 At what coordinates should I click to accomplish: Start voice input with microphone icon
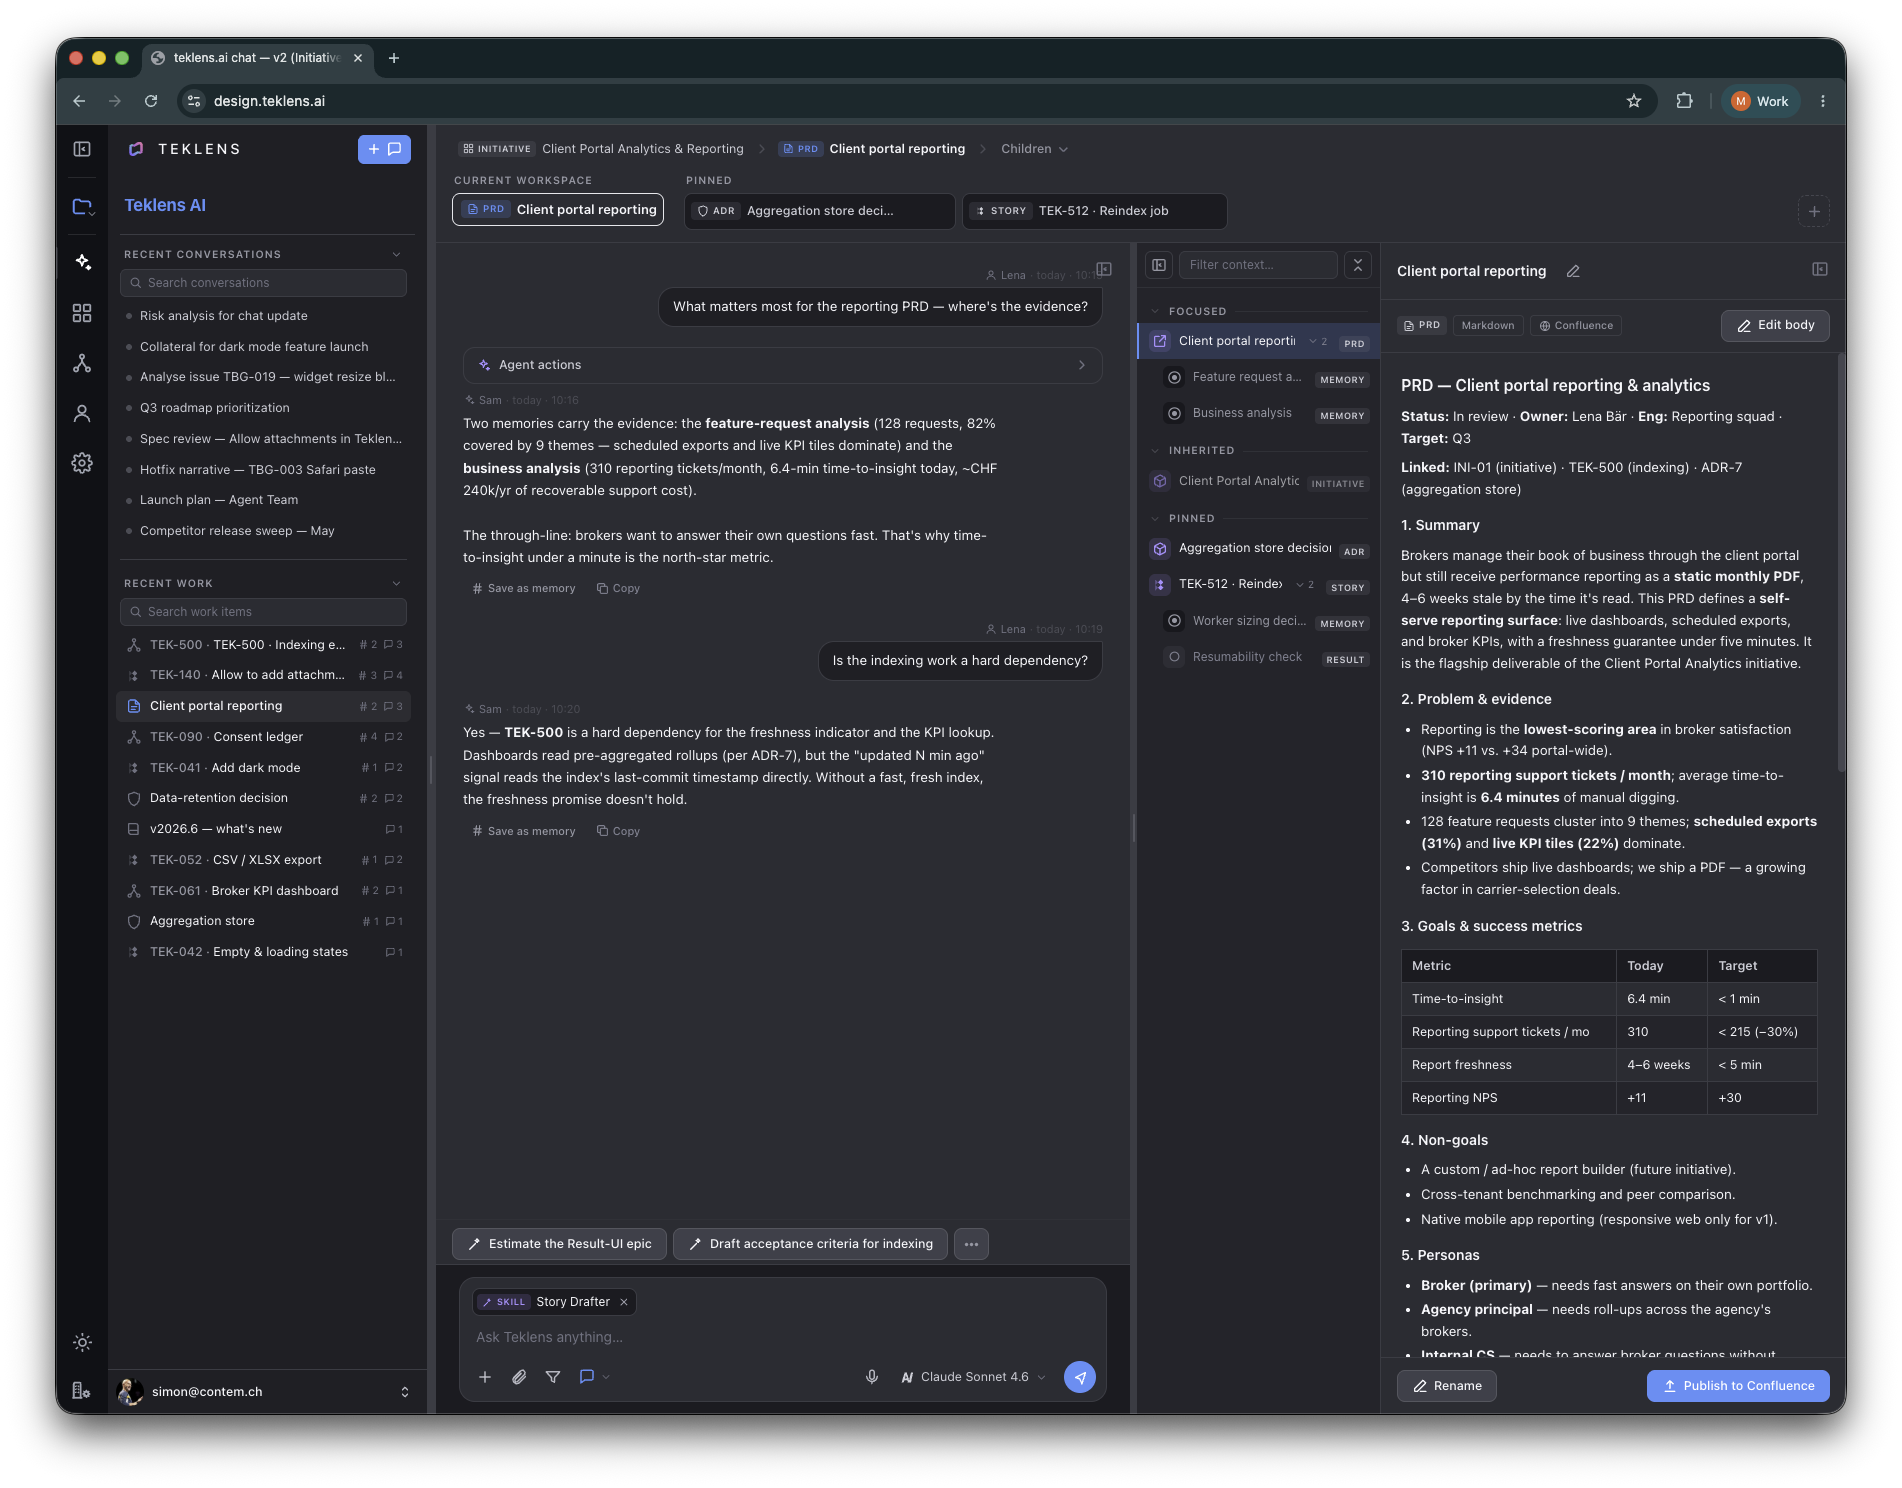point(872,1377)
